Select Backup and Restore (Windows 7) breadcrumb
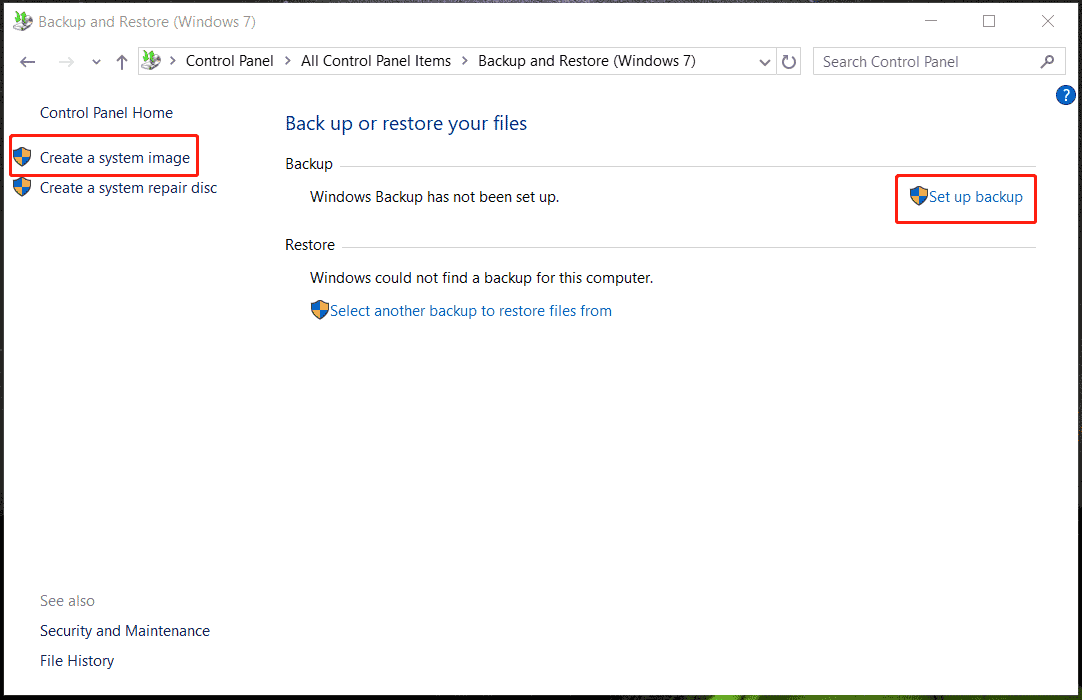This screenshot has height=700, width=1082. click(x=587, y=61)
